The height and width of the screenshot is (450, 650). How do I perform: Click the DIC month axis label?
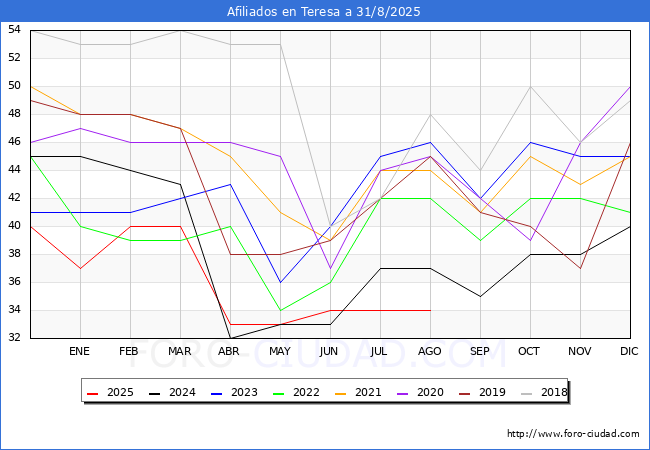pos(629,351)
